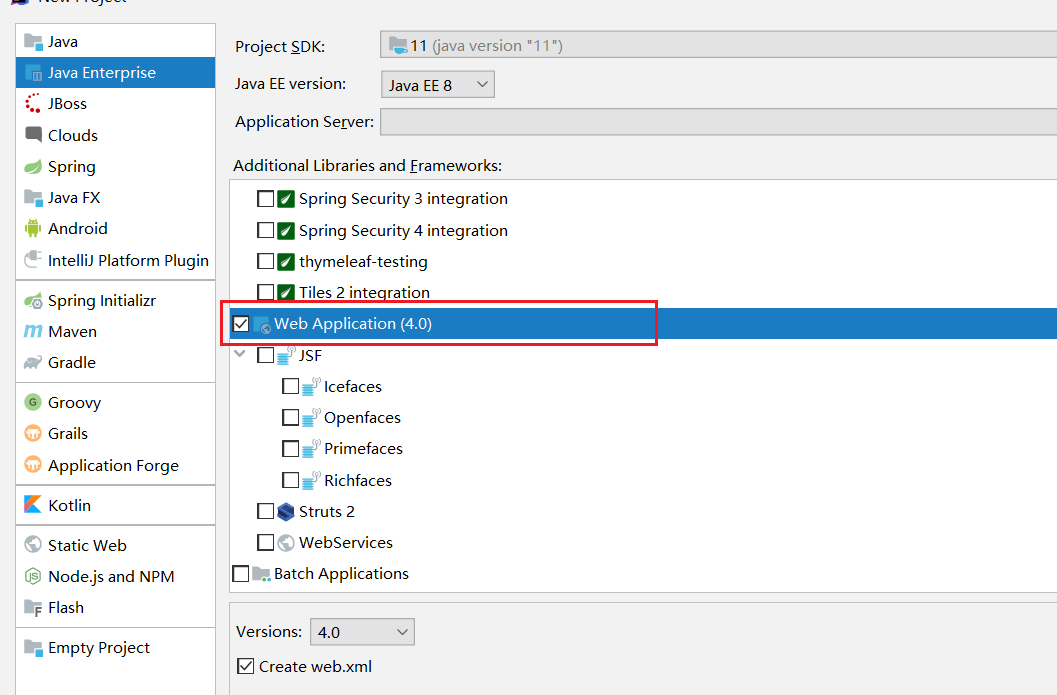Select the Static Web entry
The image size is (1057, 695).
pyautogui.click(x=115, y=545)
